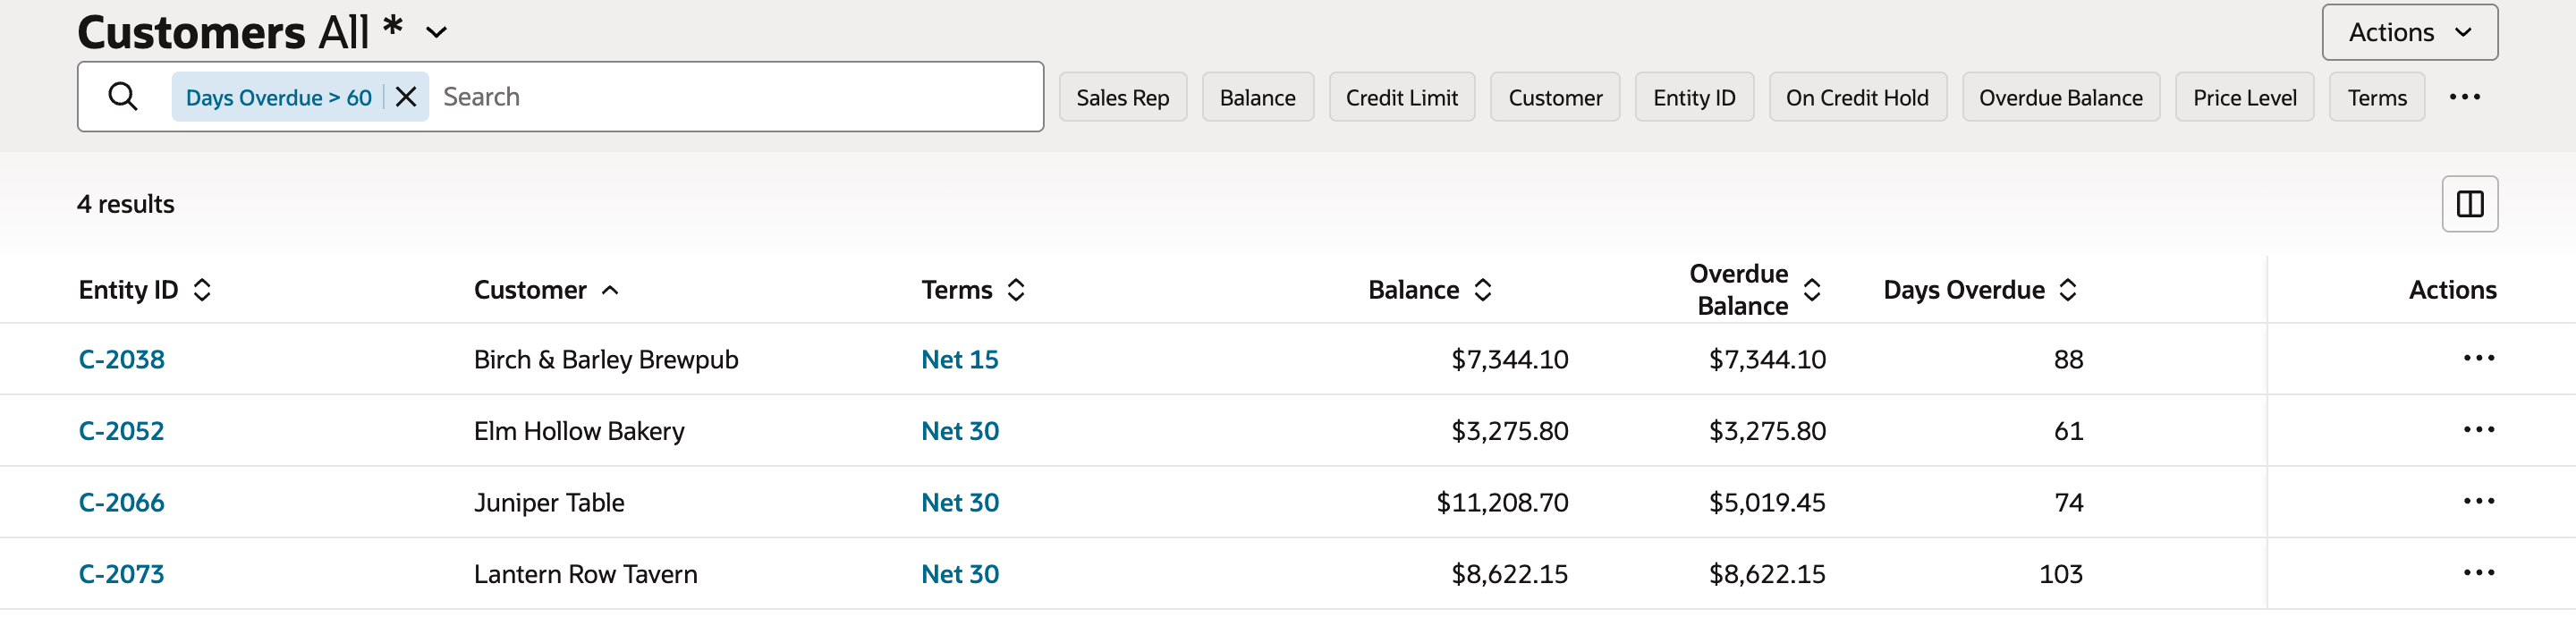This screenshot has height=626, width=2576.
Task: Add the Entity ID filter chip
Action: (1694, 98)
